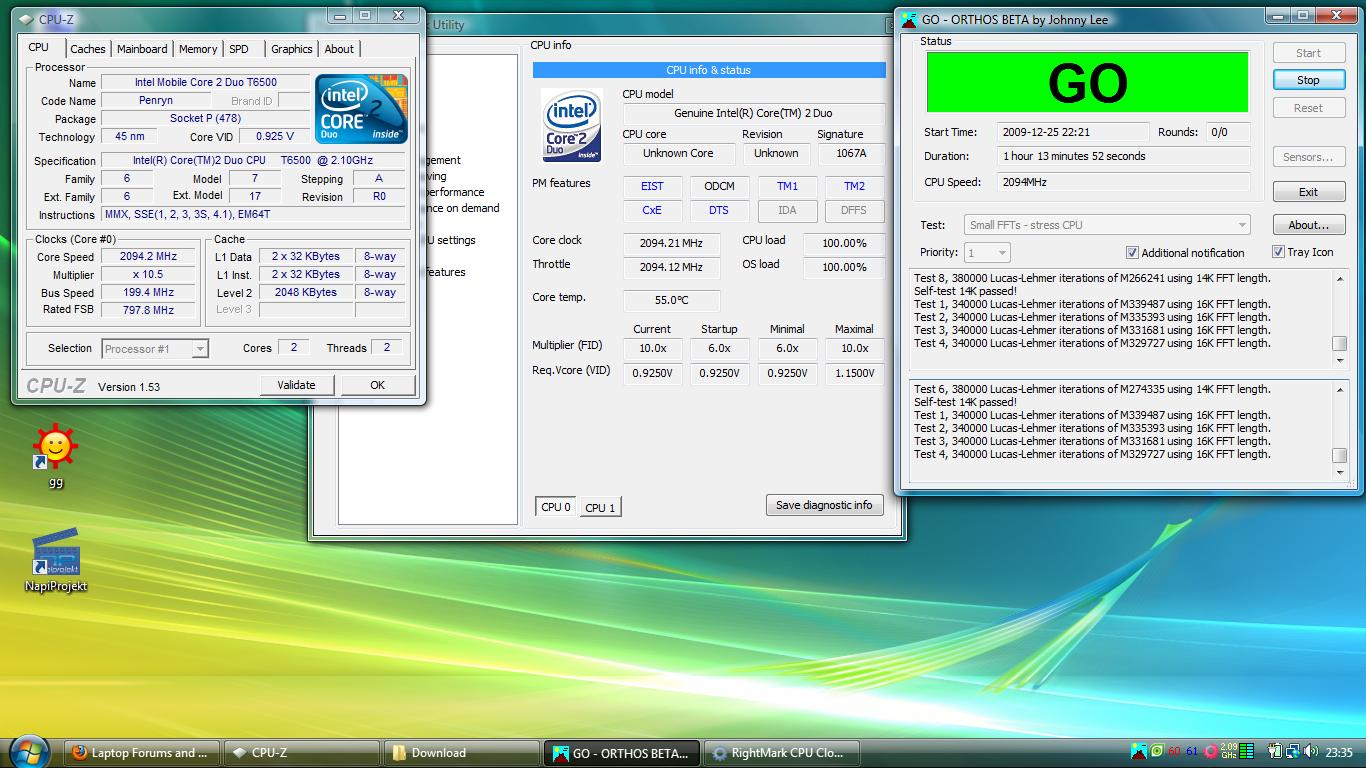
Task: Expand the Priority dropdown
Action: click(x=986, y=253)
